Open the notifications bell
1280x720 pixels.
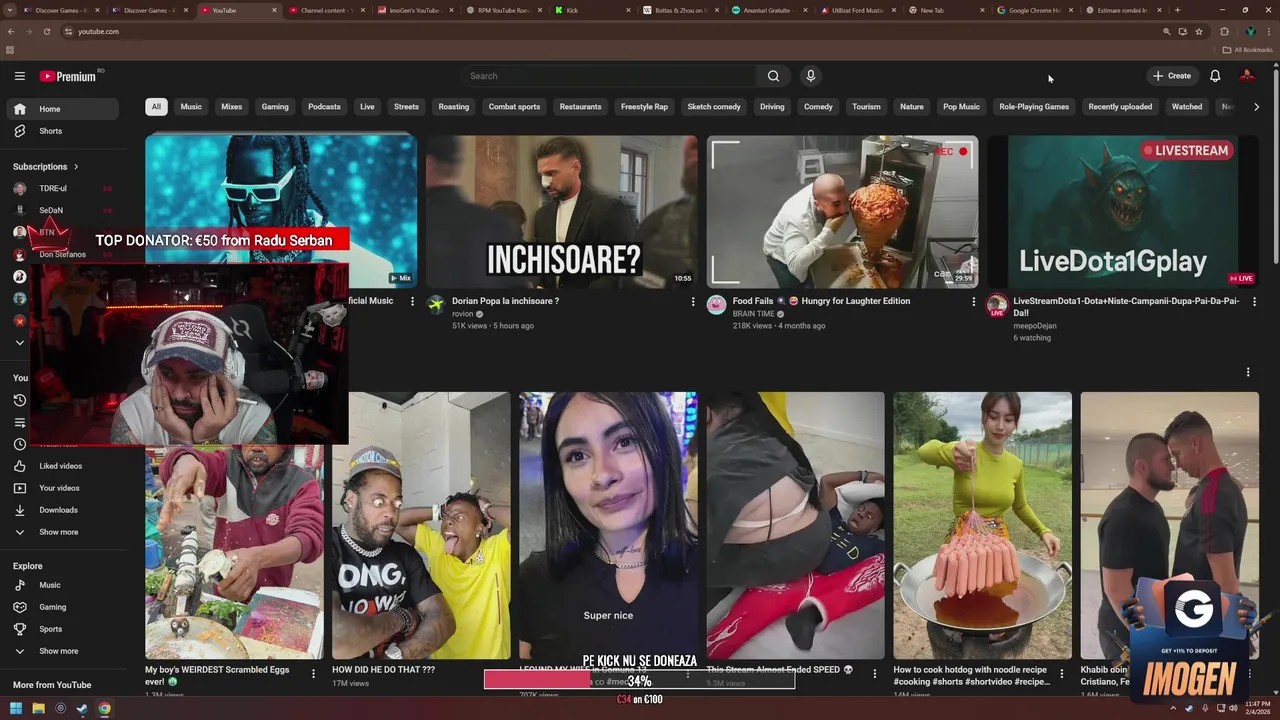coord(1215,76)
